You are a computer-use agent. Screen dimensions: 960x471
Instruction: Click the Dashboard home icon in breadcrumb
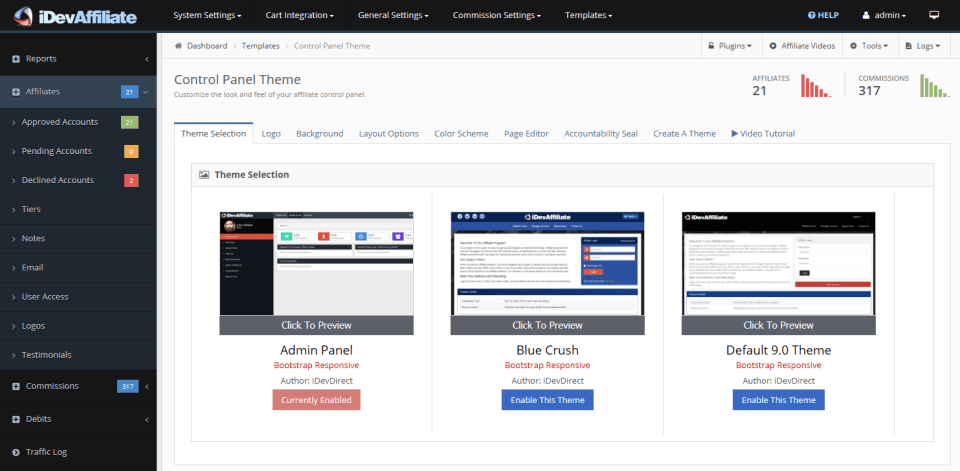pos(179,46)
